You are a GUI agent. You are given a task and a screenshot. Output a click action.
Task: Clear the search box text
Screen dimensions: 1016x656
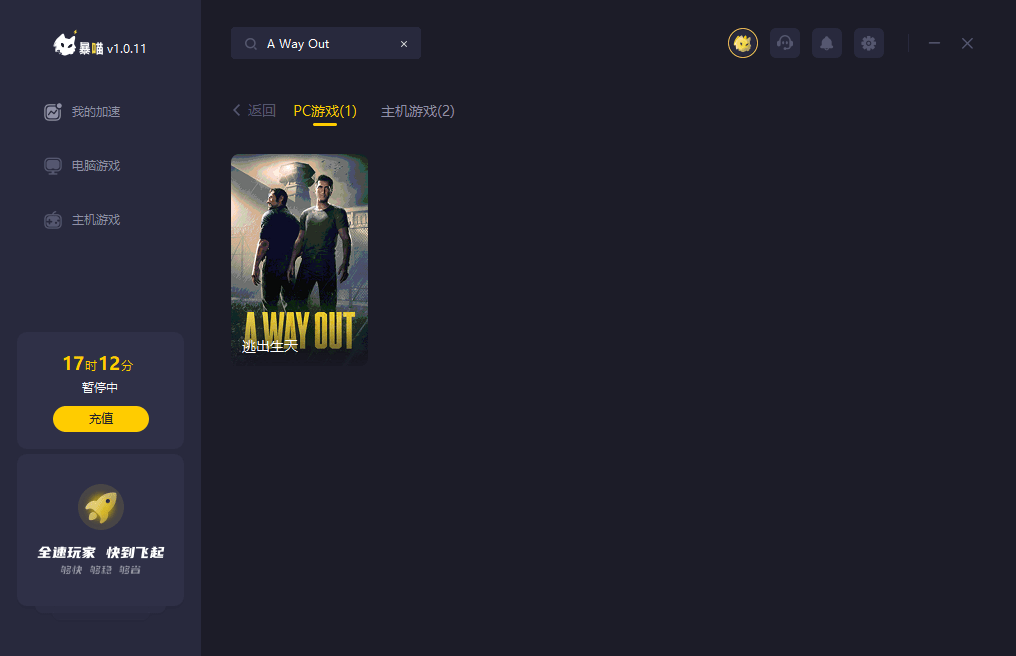point(404,44)
